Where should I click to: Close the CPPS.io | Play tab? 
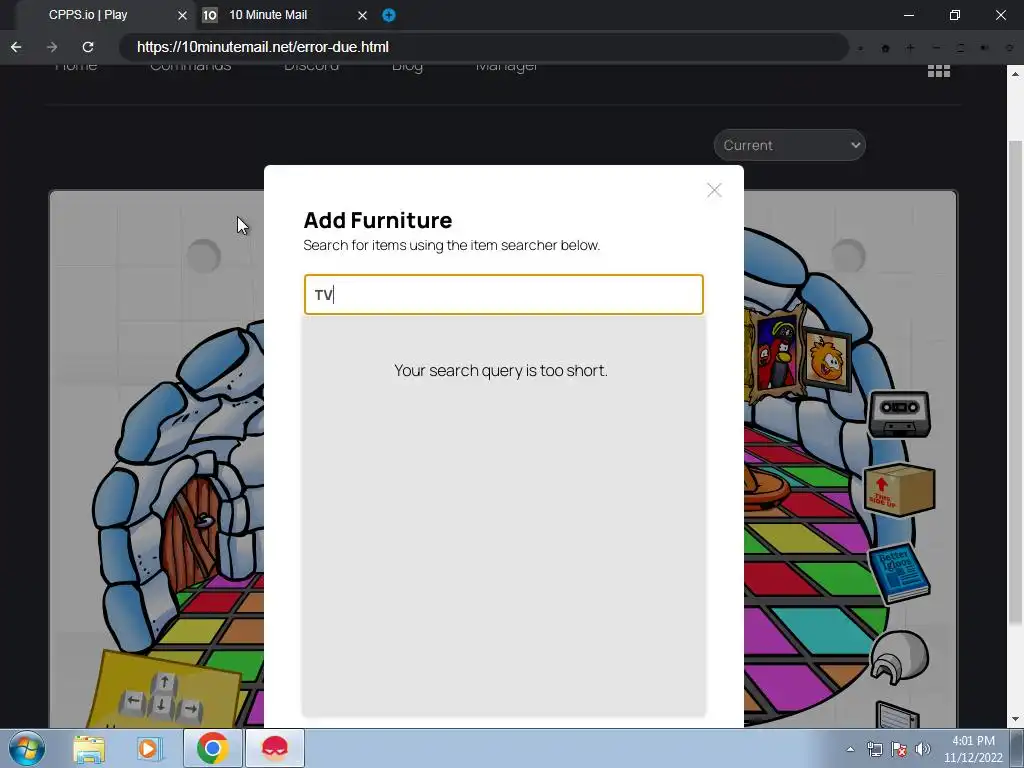(182, 15)
